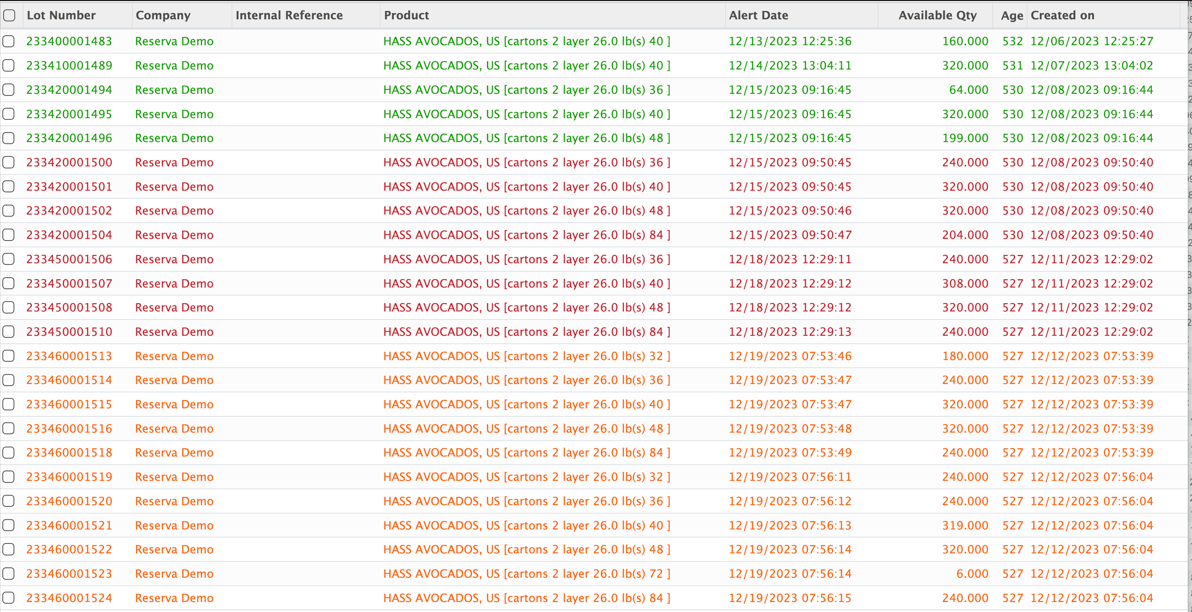Click available quantity 319.000

965,525
